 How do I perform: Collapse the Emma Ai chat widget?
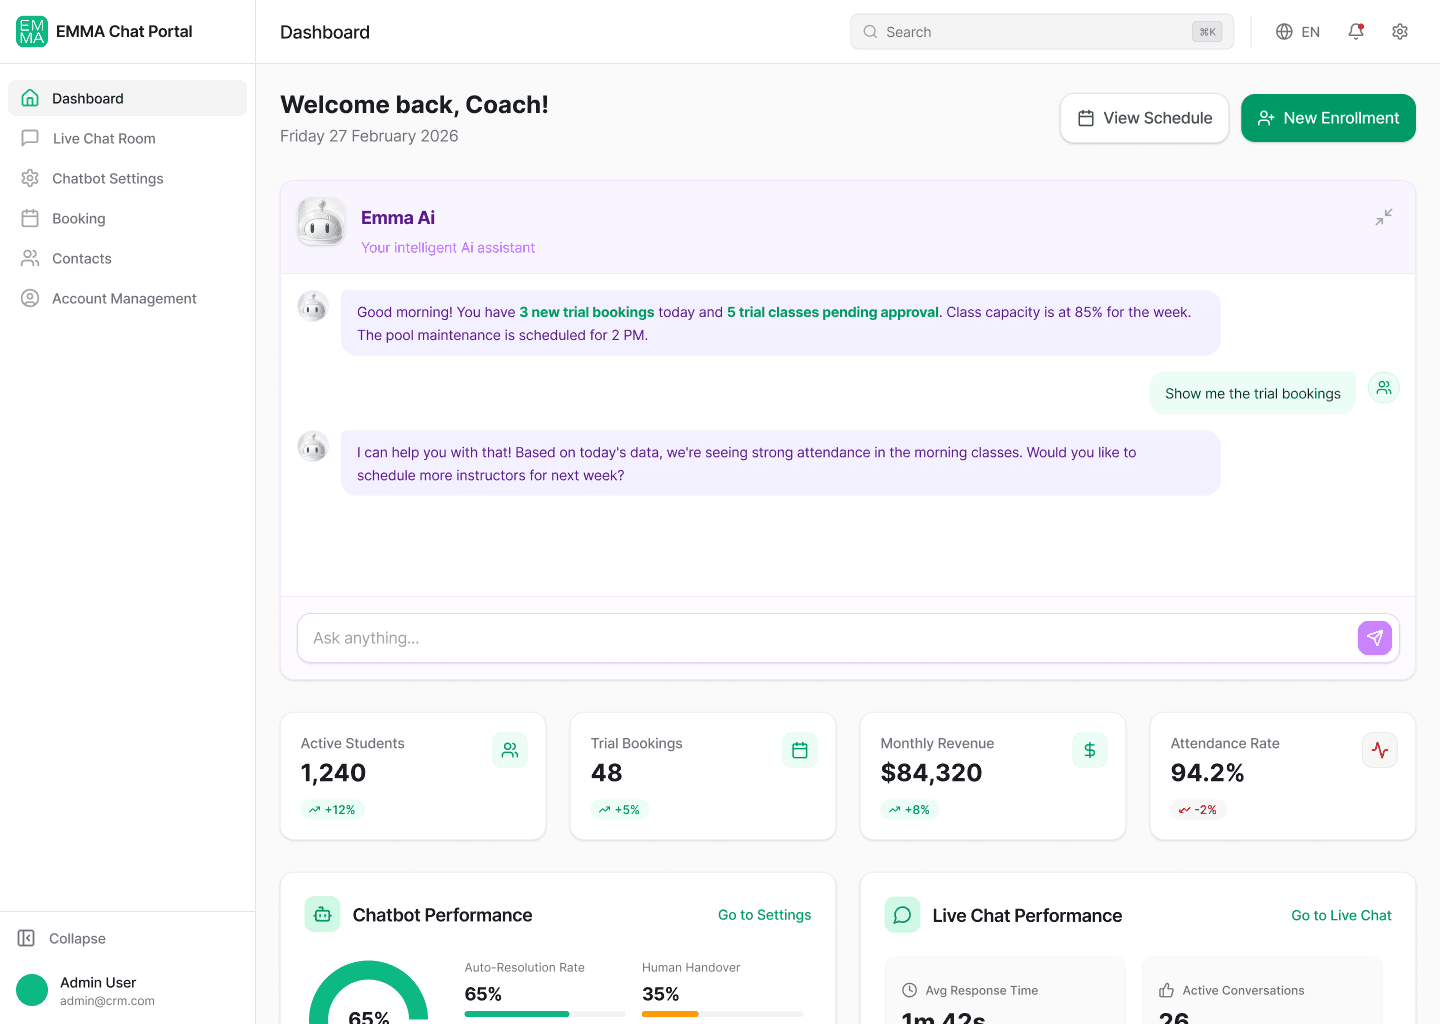click(1383, 217)
